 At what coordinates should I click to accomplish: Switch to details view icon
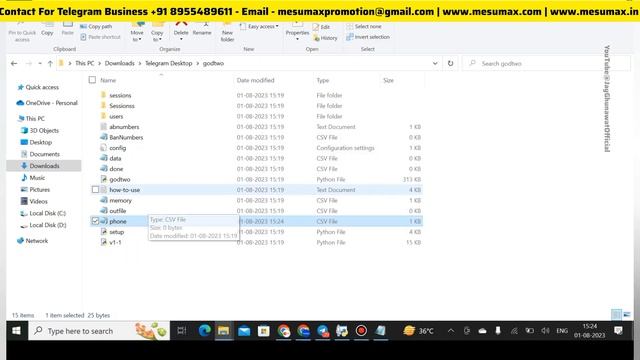tap(616, 314)
